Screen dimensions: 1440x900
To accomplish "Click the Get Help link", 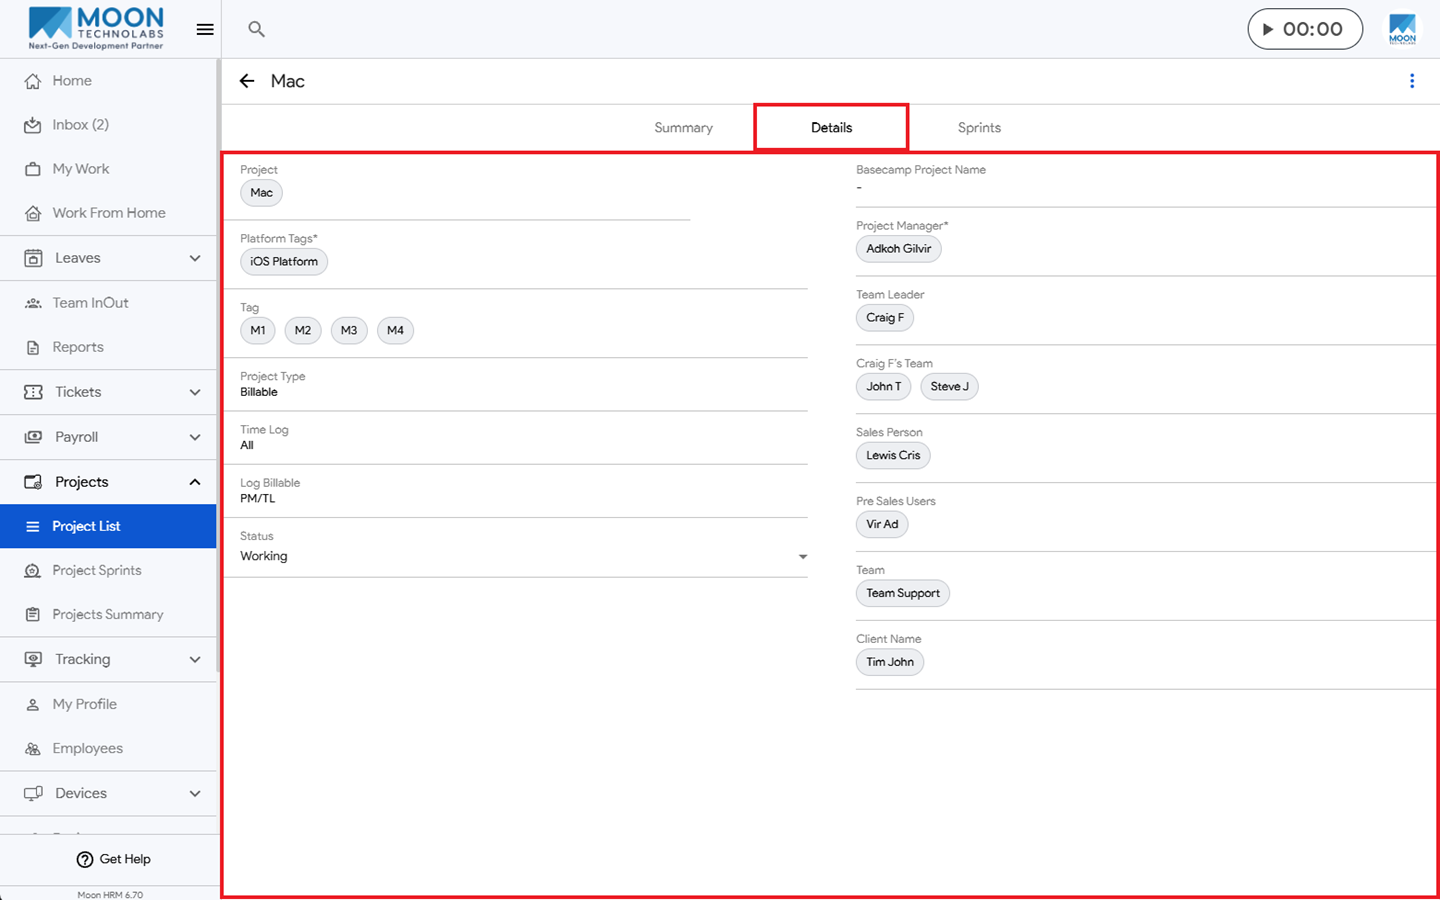I will [113, 859].
